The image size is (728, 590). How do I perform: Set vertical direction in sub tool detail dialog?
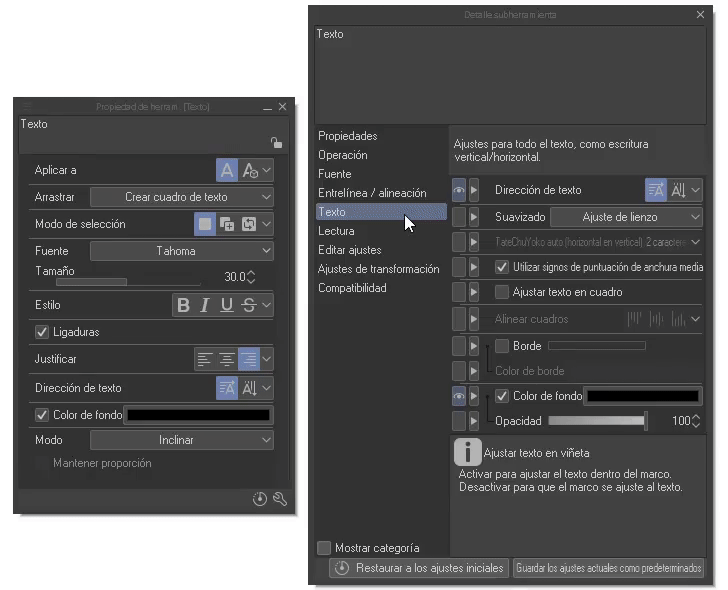(x=678, y=190)
